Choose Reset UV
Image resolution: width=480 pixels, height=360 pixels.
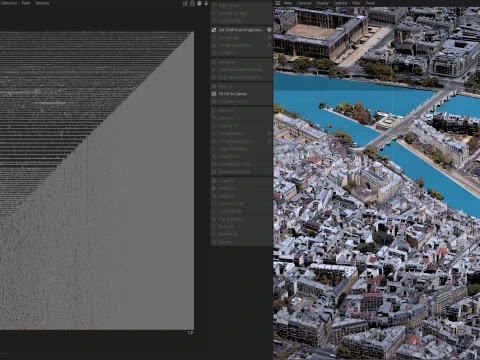(x=241, y=196)
